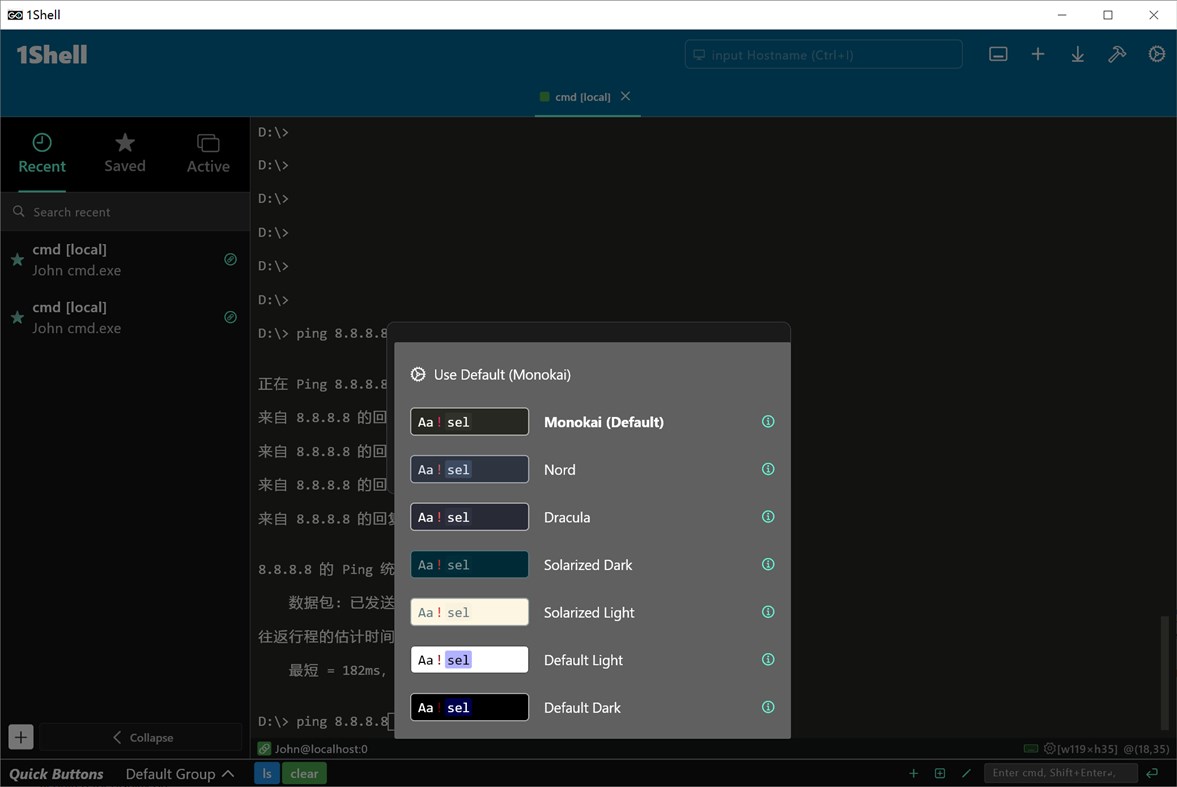
Task: Show info for Default Dark theme
Action: tap(768, 707)
